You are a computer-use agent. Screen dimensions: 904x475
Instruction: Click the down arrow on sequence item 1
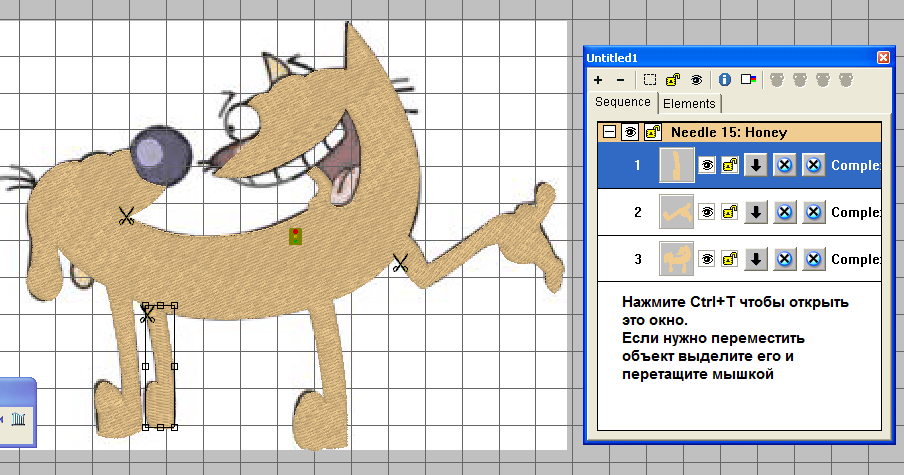pyautogui.click(x=756, y=165)
